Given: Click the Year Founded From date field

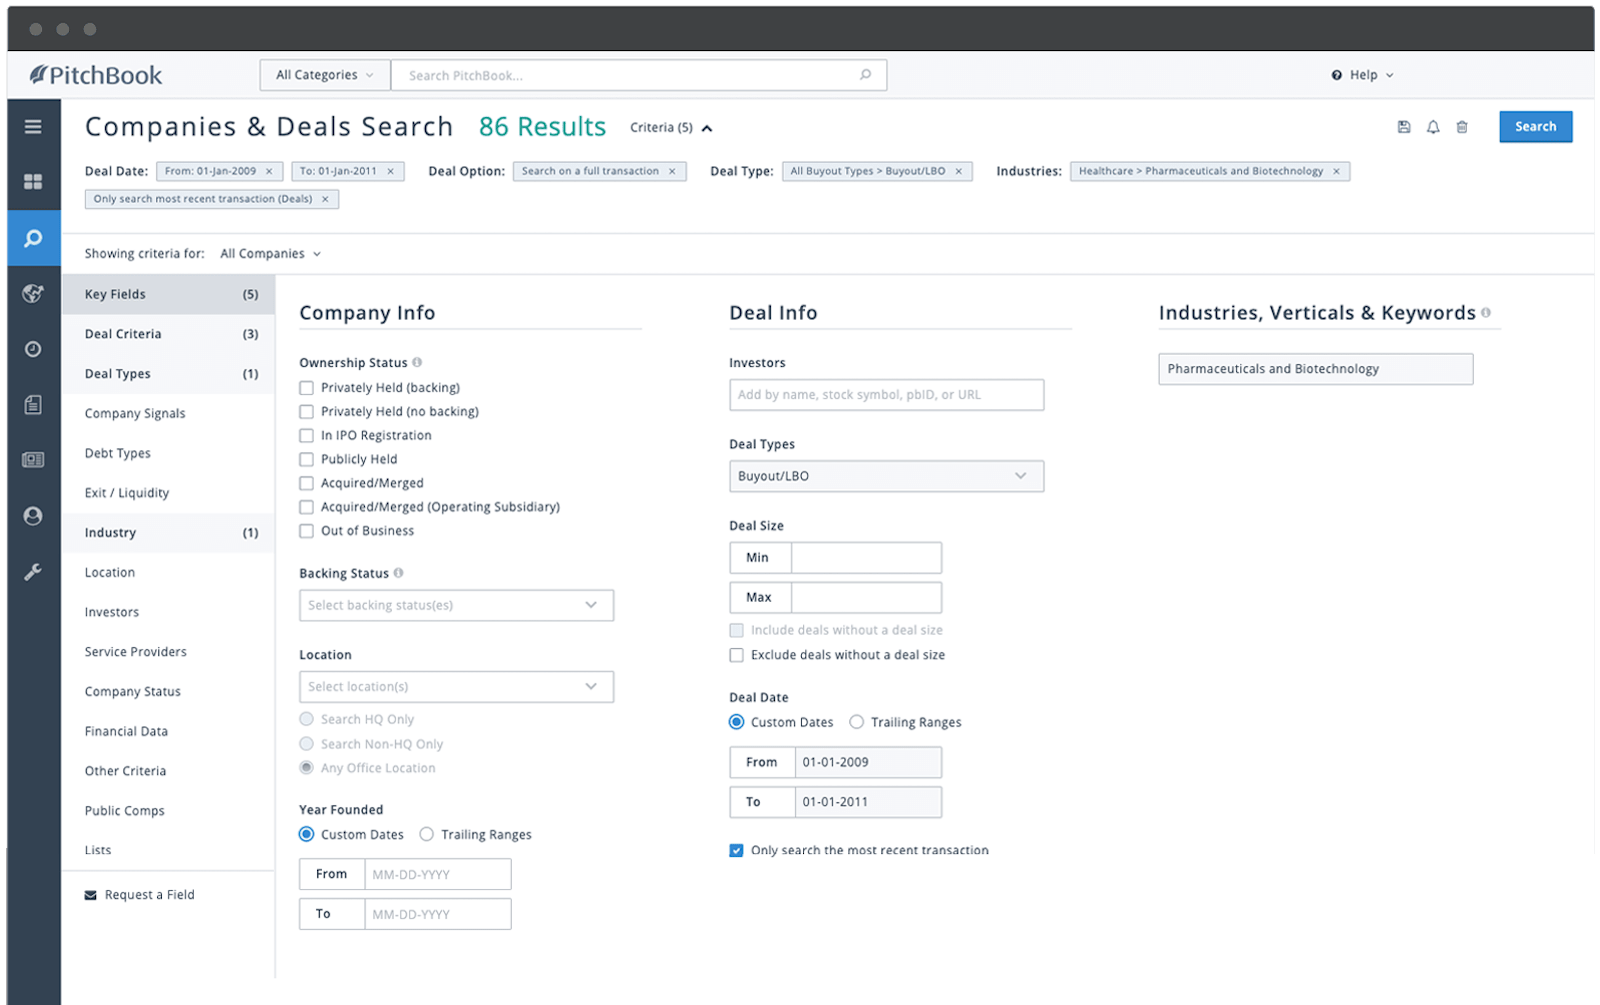Looking at the screenshot, I should 438,874.
